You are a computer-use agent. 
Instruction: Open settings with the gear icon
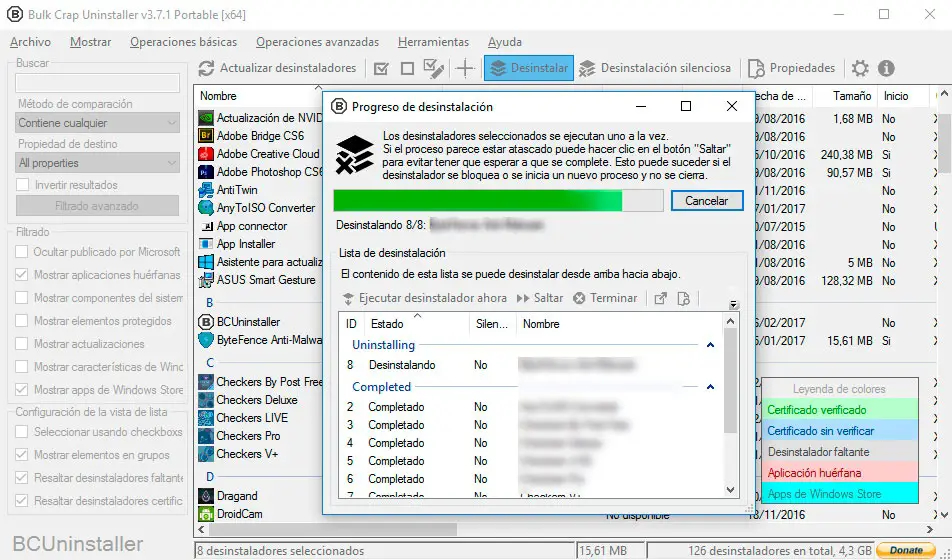point(860,68)
